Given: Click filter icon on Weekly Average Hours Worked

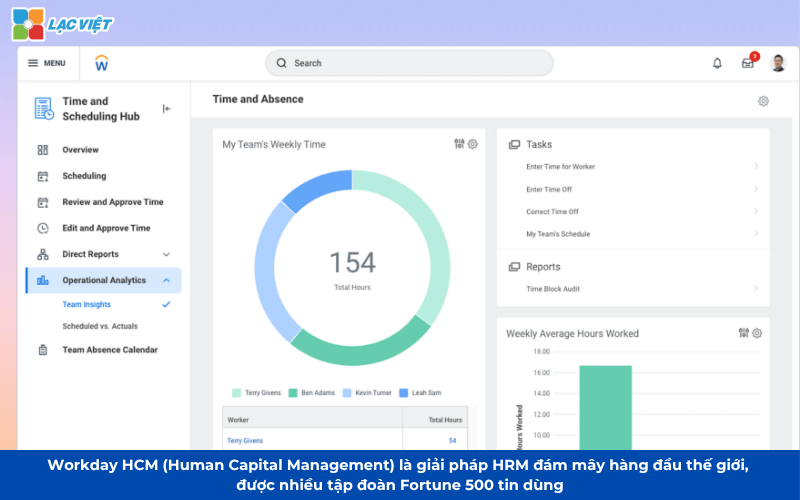Looking at the screenshot, I should click(x=744, y=333).
